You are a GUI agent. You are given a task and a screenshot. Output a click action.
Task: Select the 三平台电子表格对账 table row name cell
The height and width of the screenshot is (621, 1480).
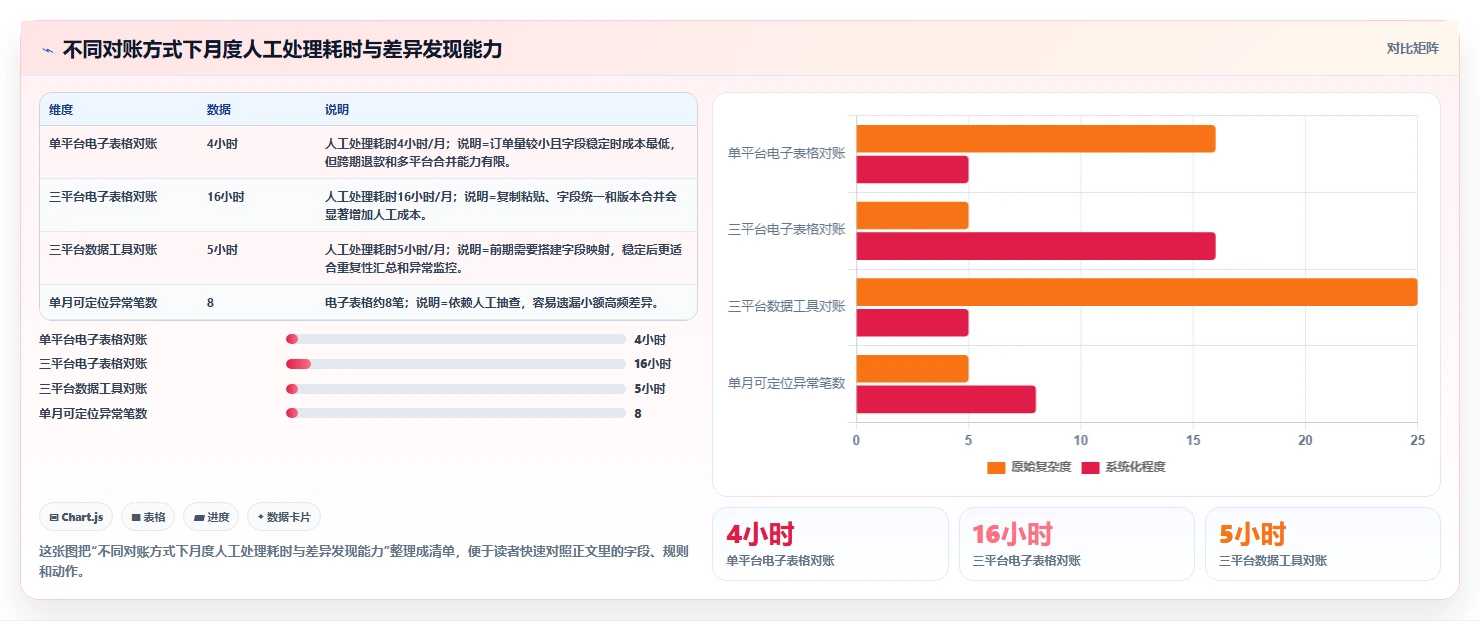click(x=103, y=197)
